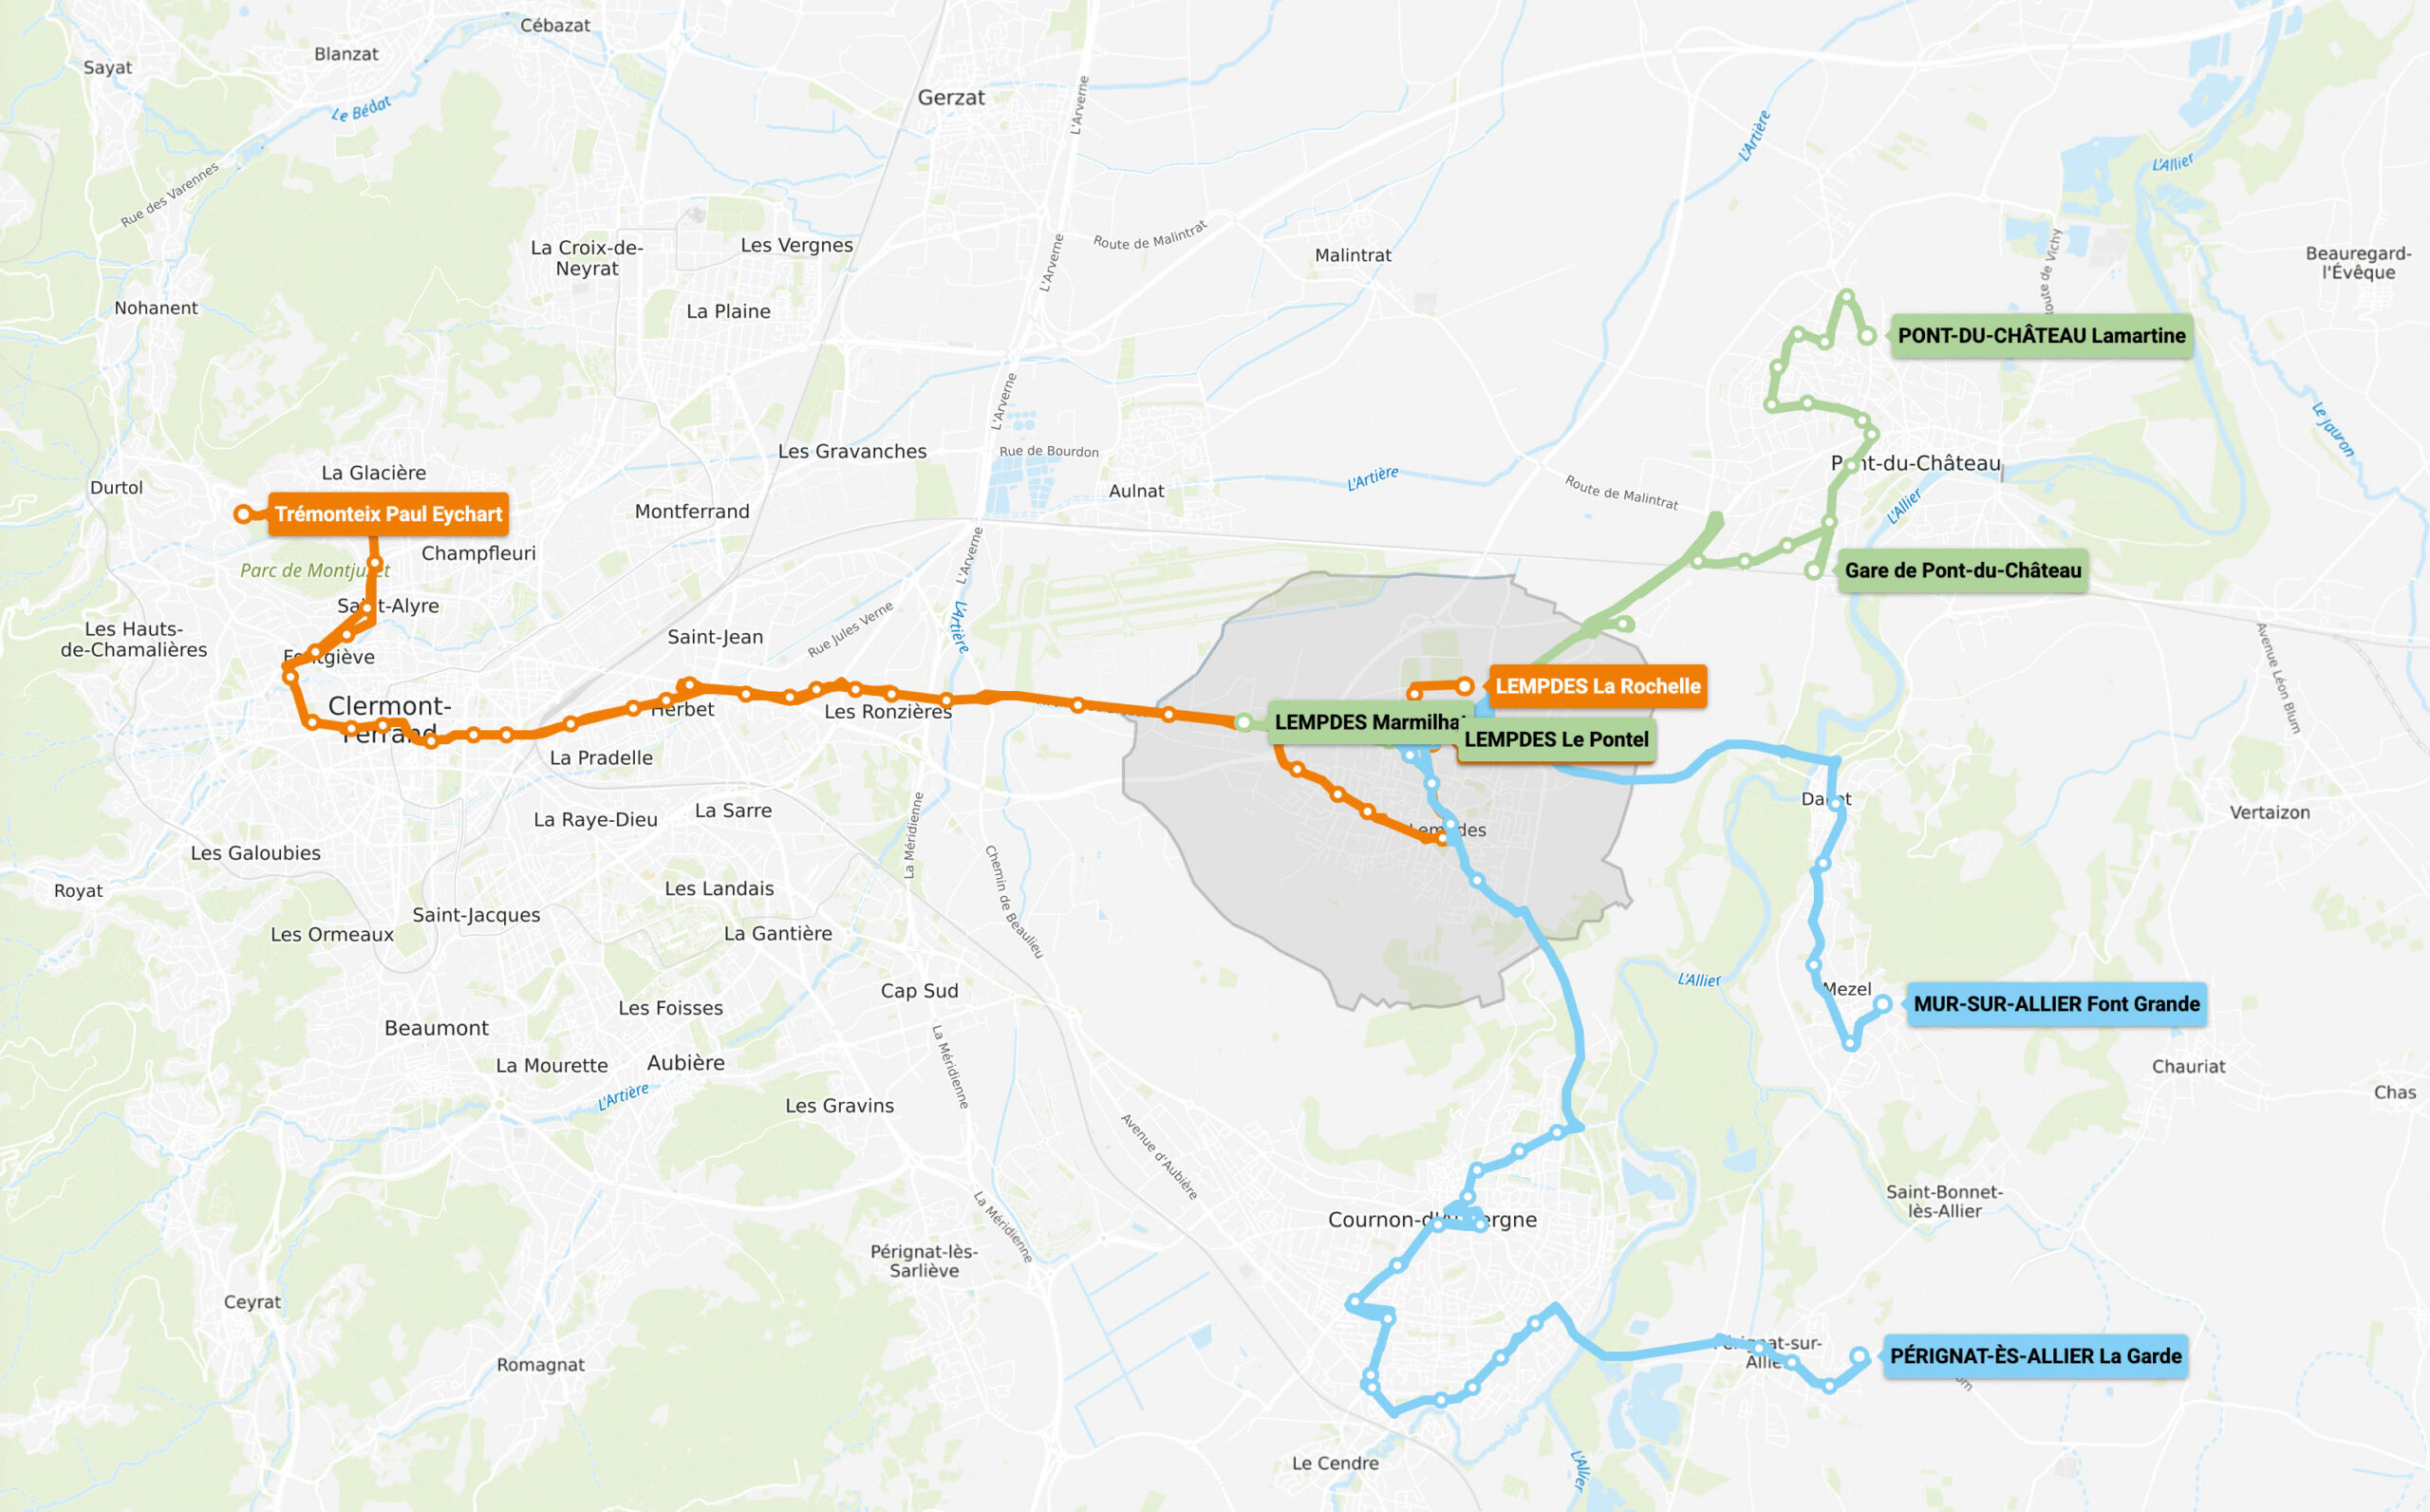The width and height of the screenshot is (2430, 1512).
Task: Click the La Garde terminus stop circle
Action: click(1859, 1357)
